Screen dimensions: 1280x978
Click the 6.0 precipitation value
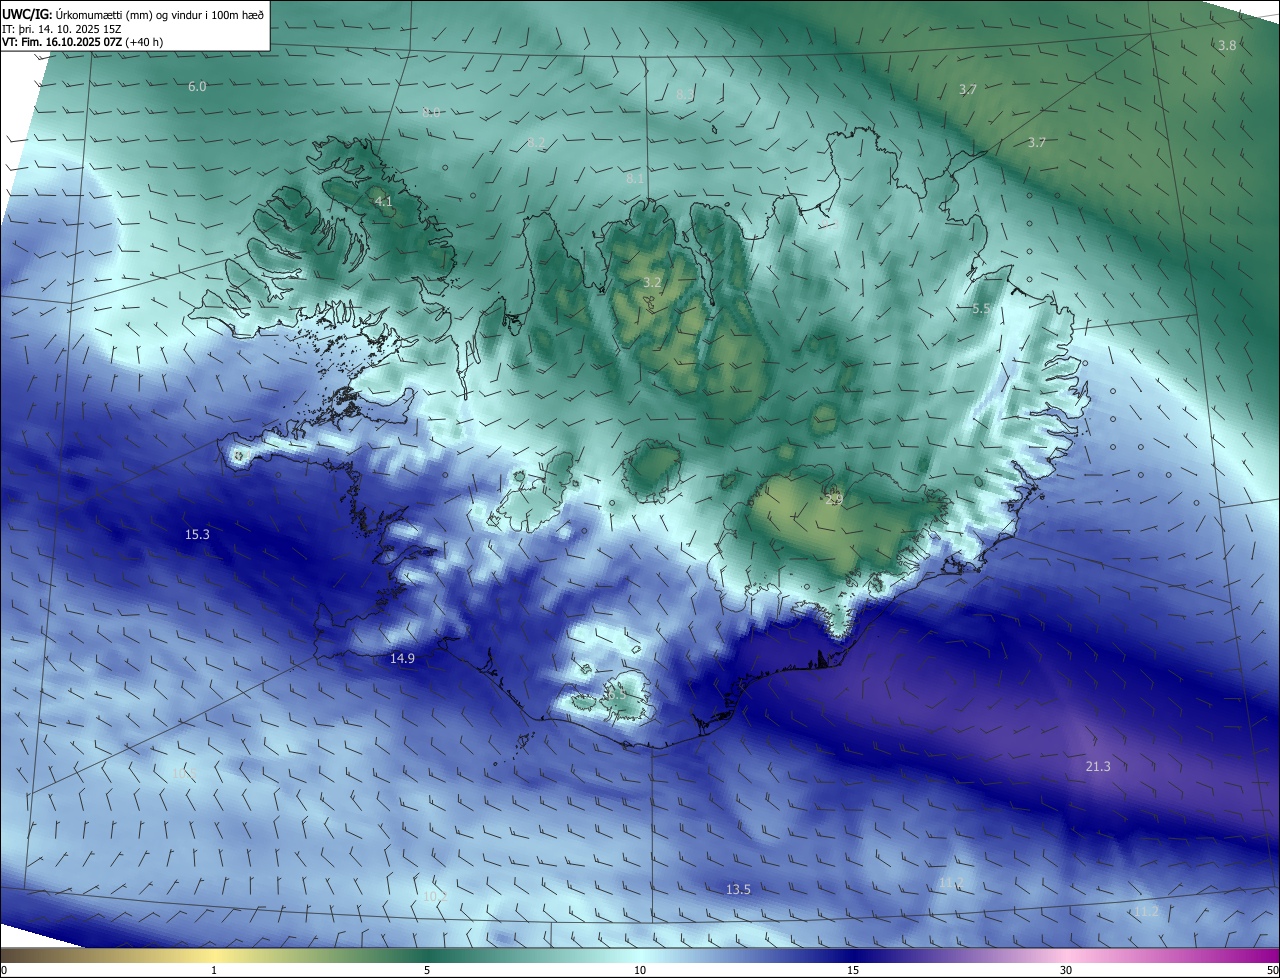point(197,87)
